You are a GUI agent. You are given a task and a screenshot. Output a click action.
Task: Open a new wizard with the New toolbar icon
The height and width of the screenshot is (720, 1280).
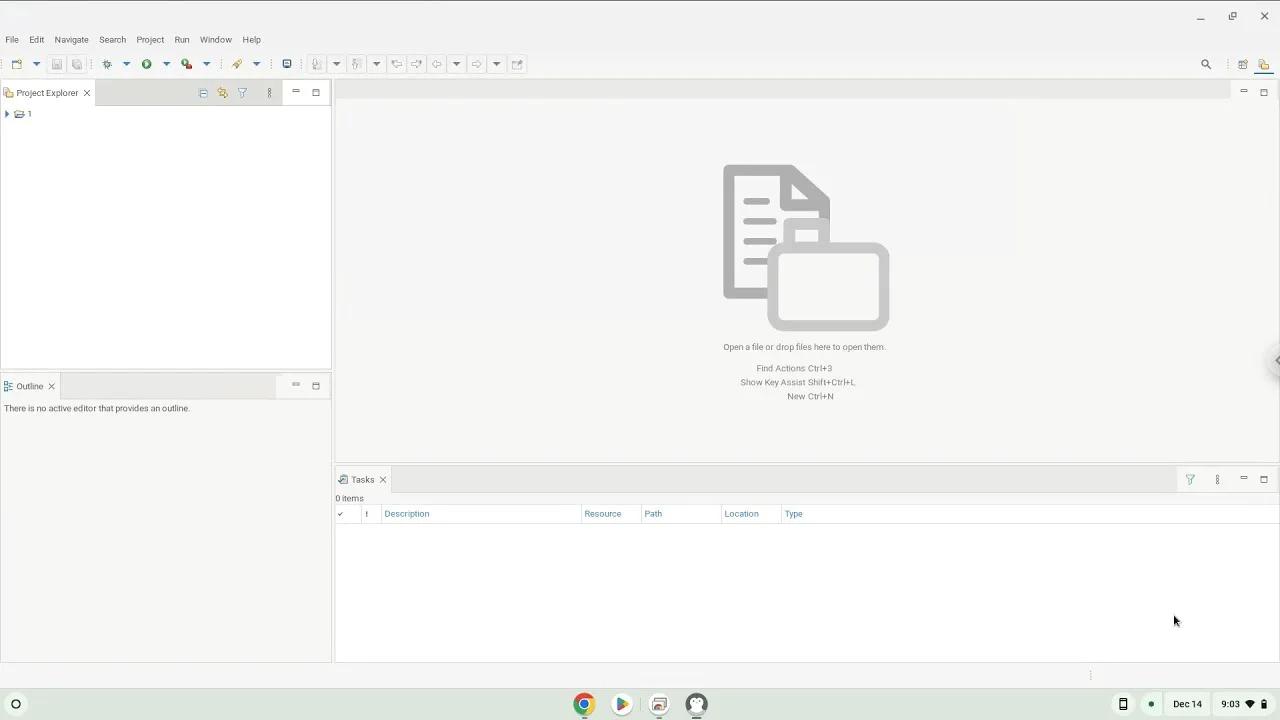[16, 64]
